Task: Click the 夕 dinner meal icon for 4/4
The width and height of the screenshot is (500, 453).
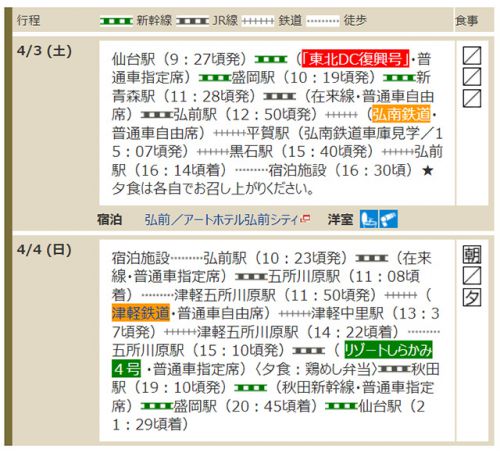Action: [472, 297]
